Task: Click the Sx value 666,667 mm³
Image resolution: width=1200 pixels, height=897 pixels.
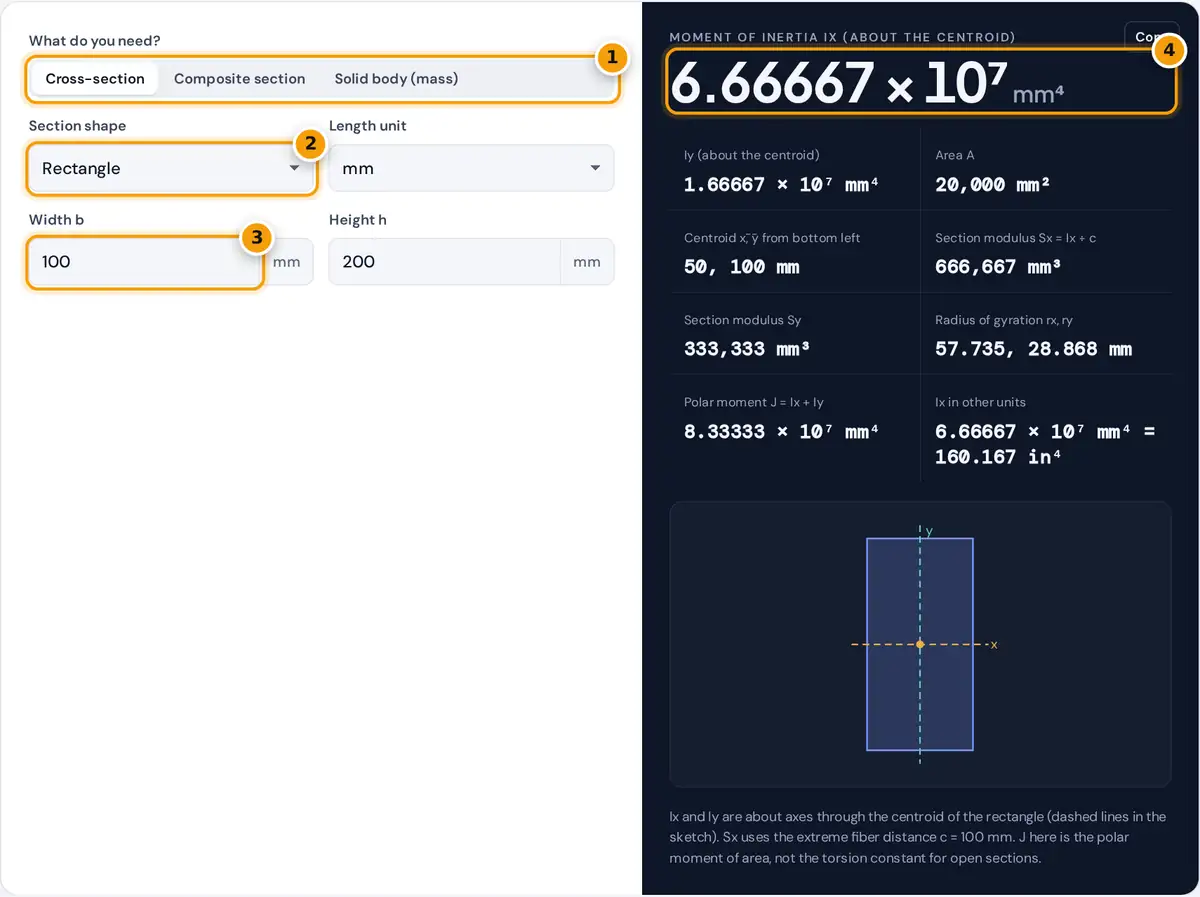Action: click(x=998, y=267)
